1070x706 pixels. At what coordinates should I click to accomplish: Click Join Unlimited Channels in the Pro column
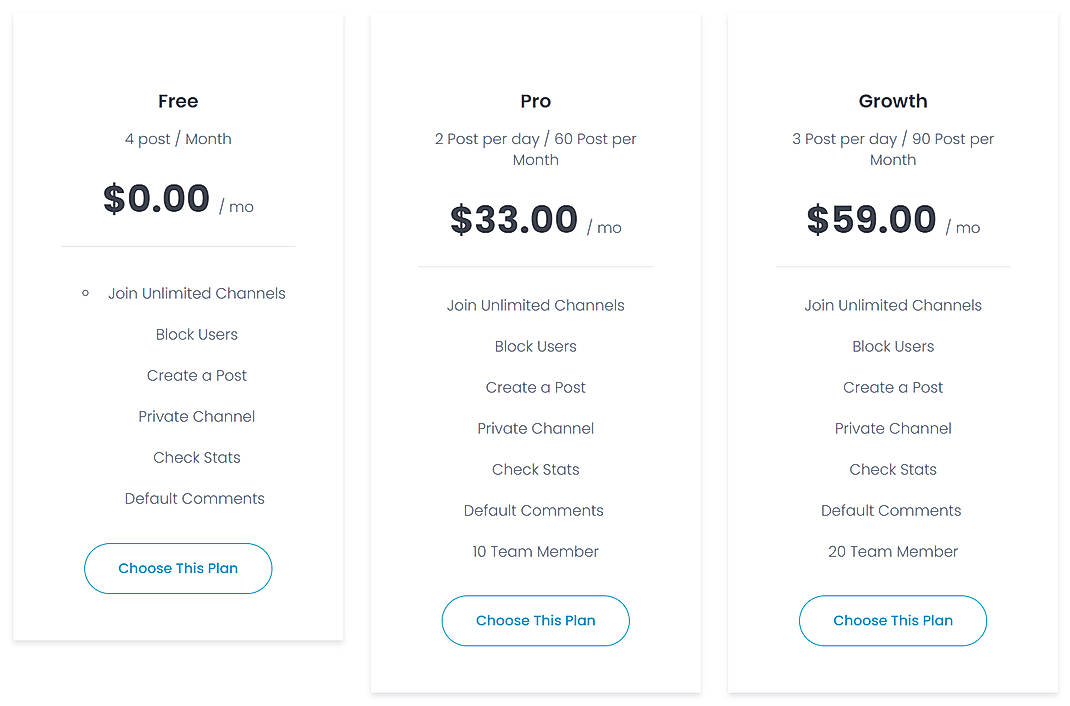pos(535,305)
